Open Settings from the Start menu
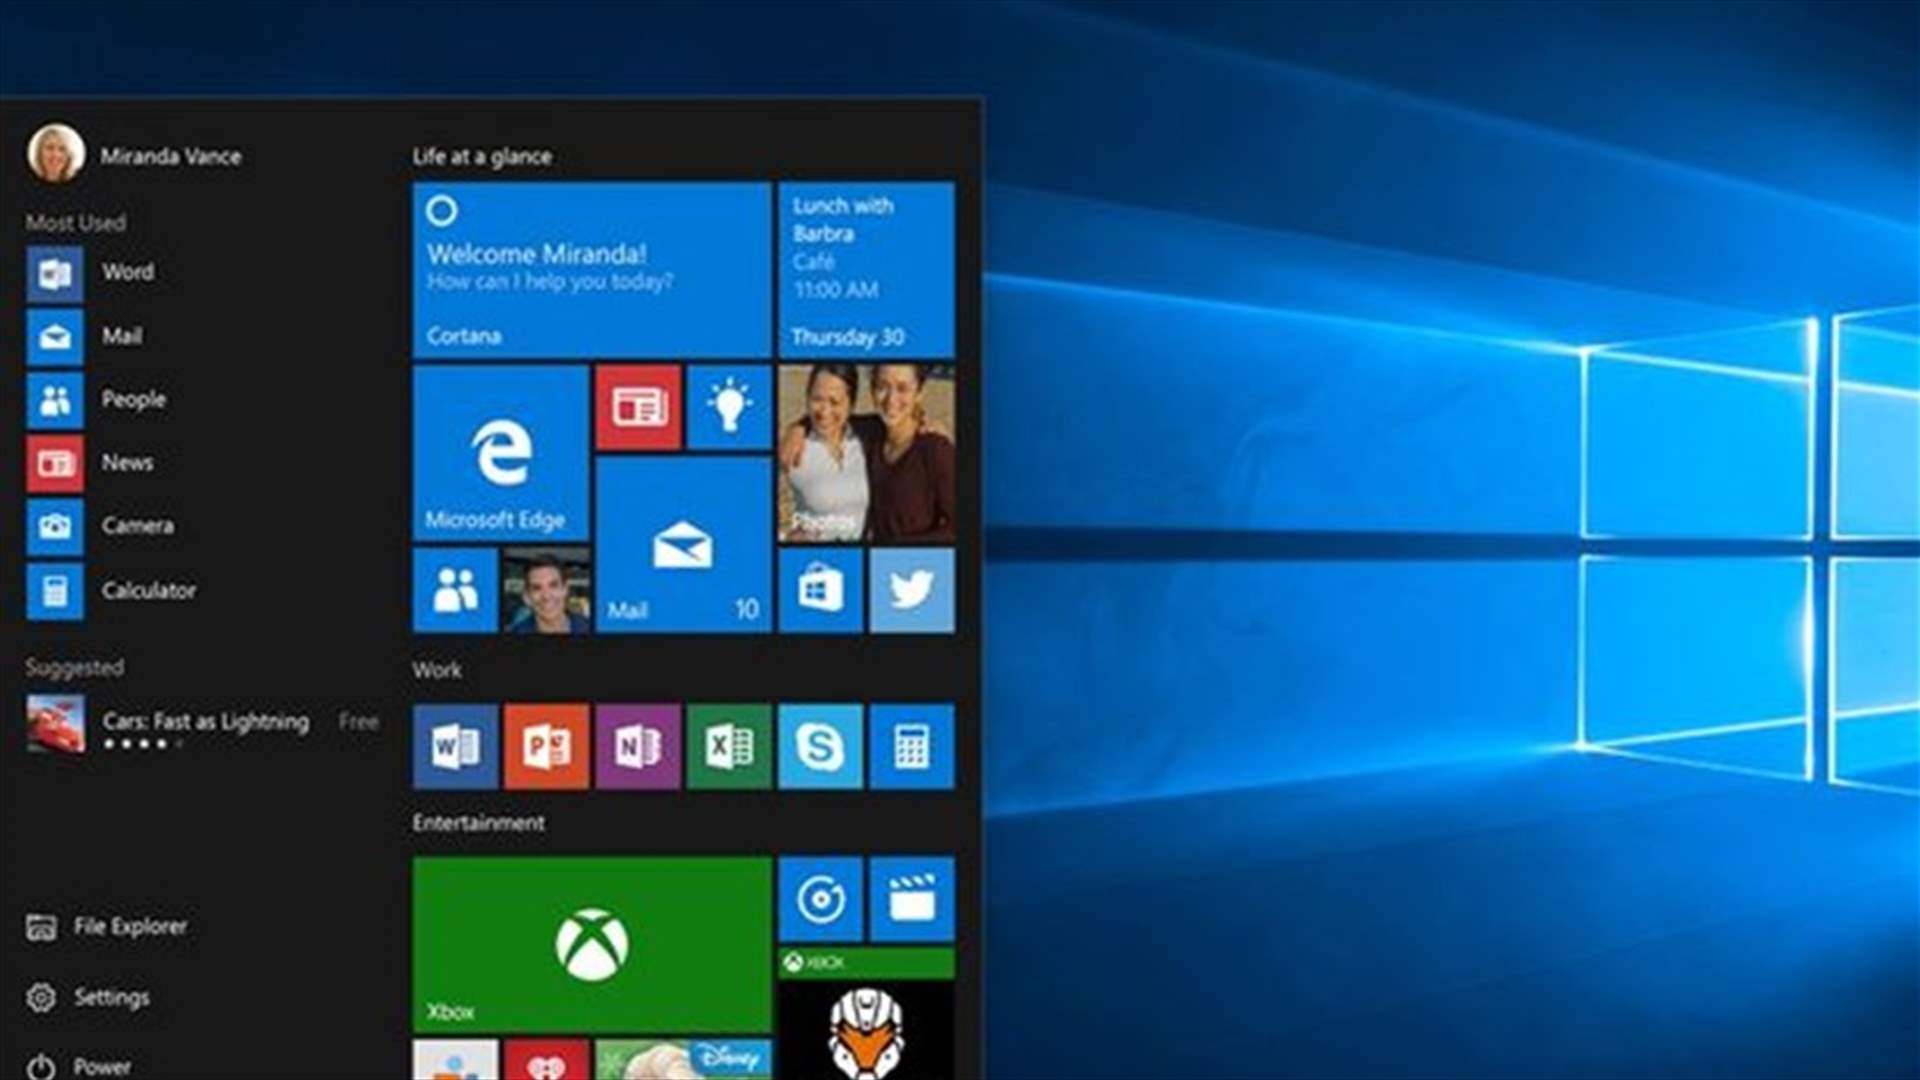Viewport: 1920px width, 1080px height. click(88, 997)
